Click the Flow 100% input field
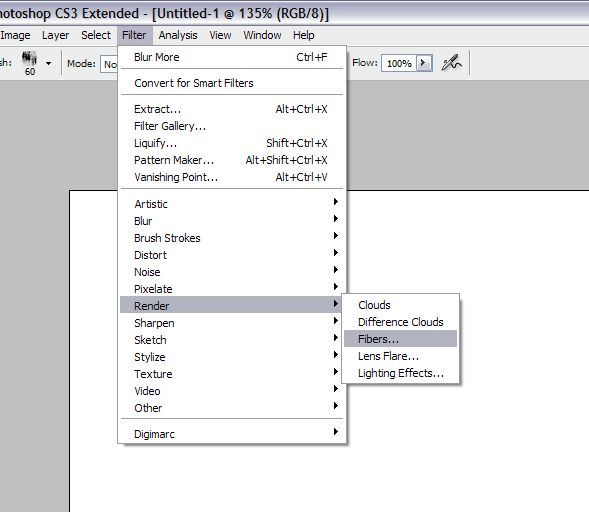 point(399,63)
